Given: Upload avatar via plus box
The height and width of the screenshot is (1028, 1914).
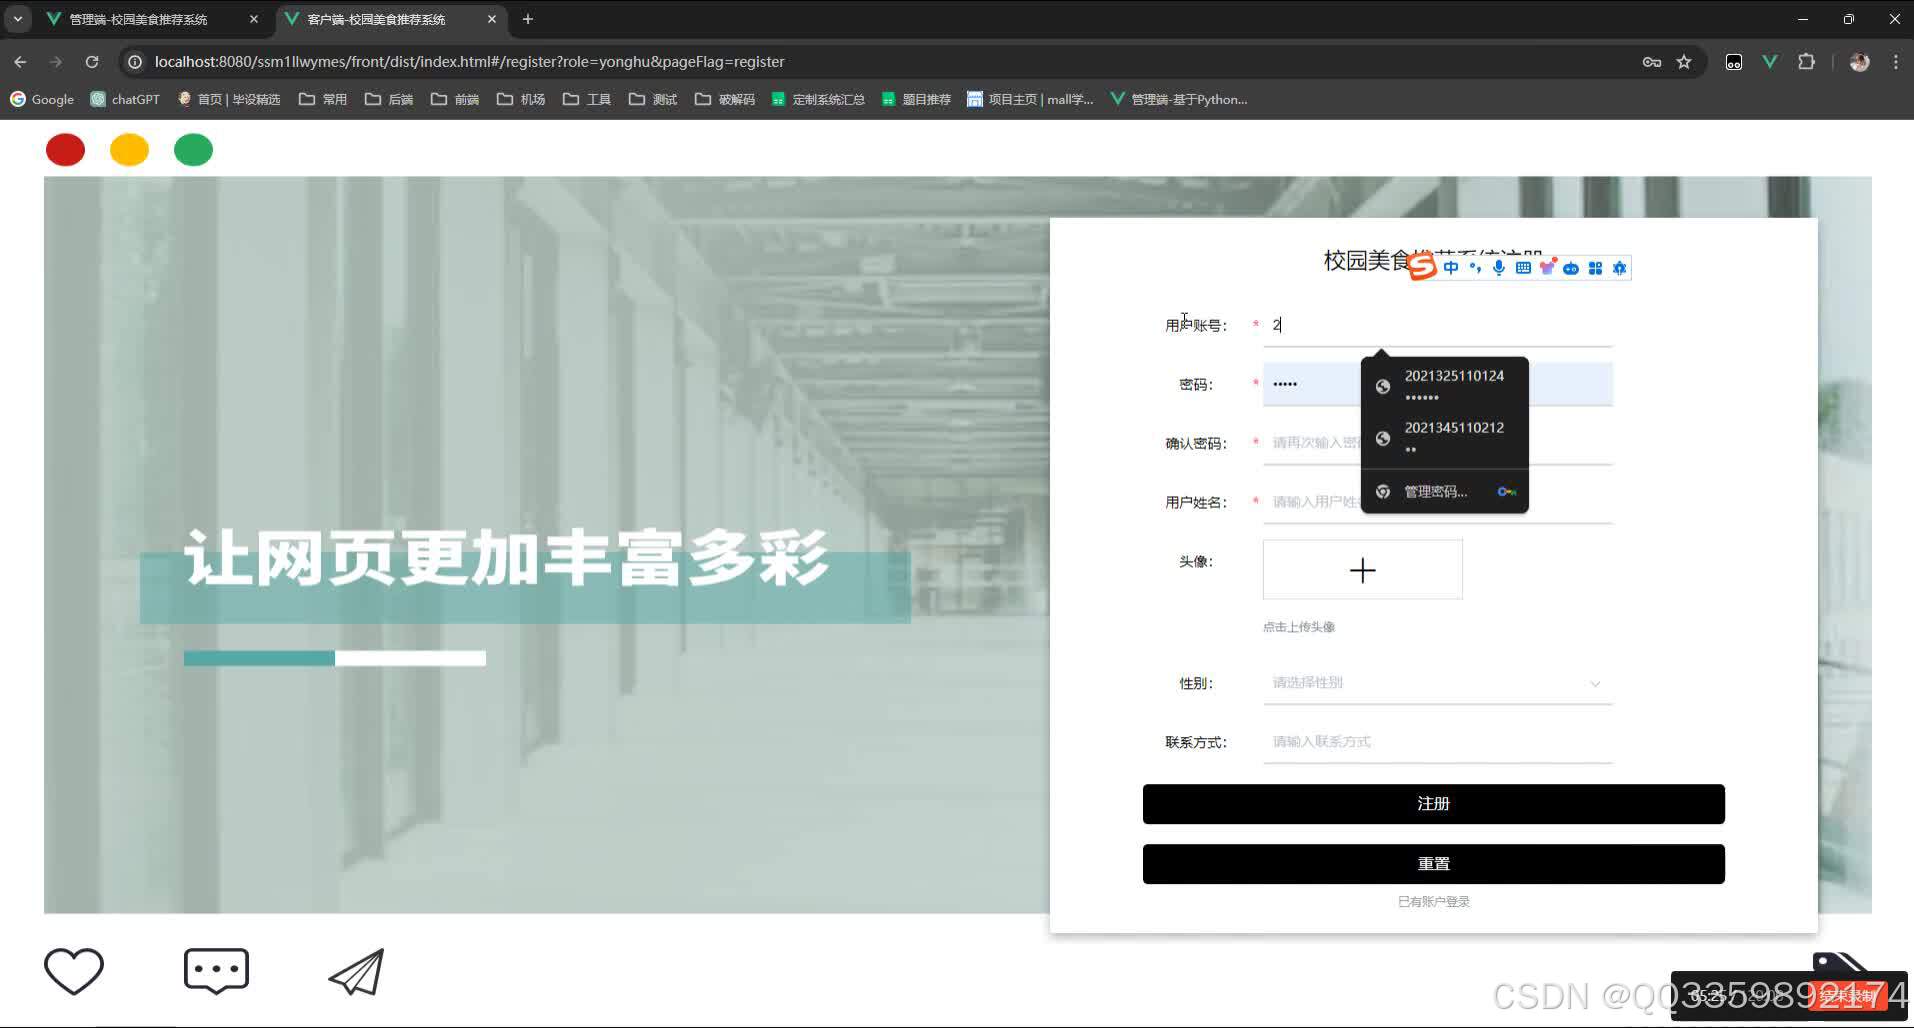Looking at the screenshot, I should click(x=1362, y=570).
